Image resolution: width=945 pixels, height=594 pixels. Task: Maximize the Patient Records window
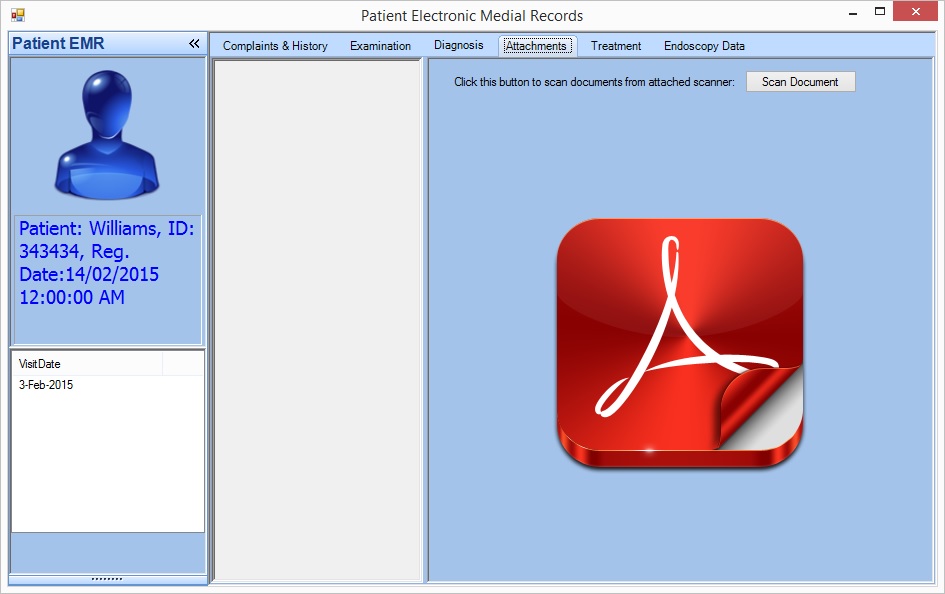(x=880, y=12)
